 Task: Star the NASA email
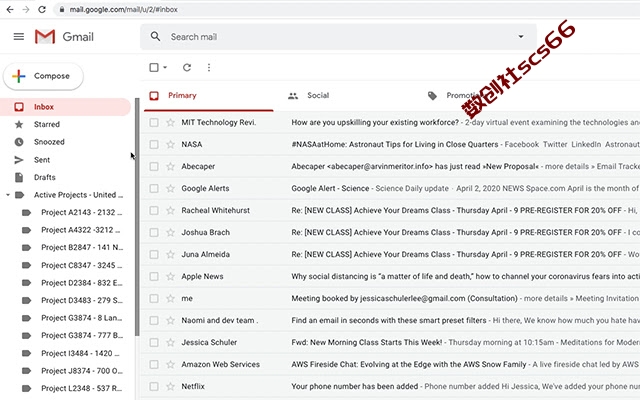click(171, 144)
